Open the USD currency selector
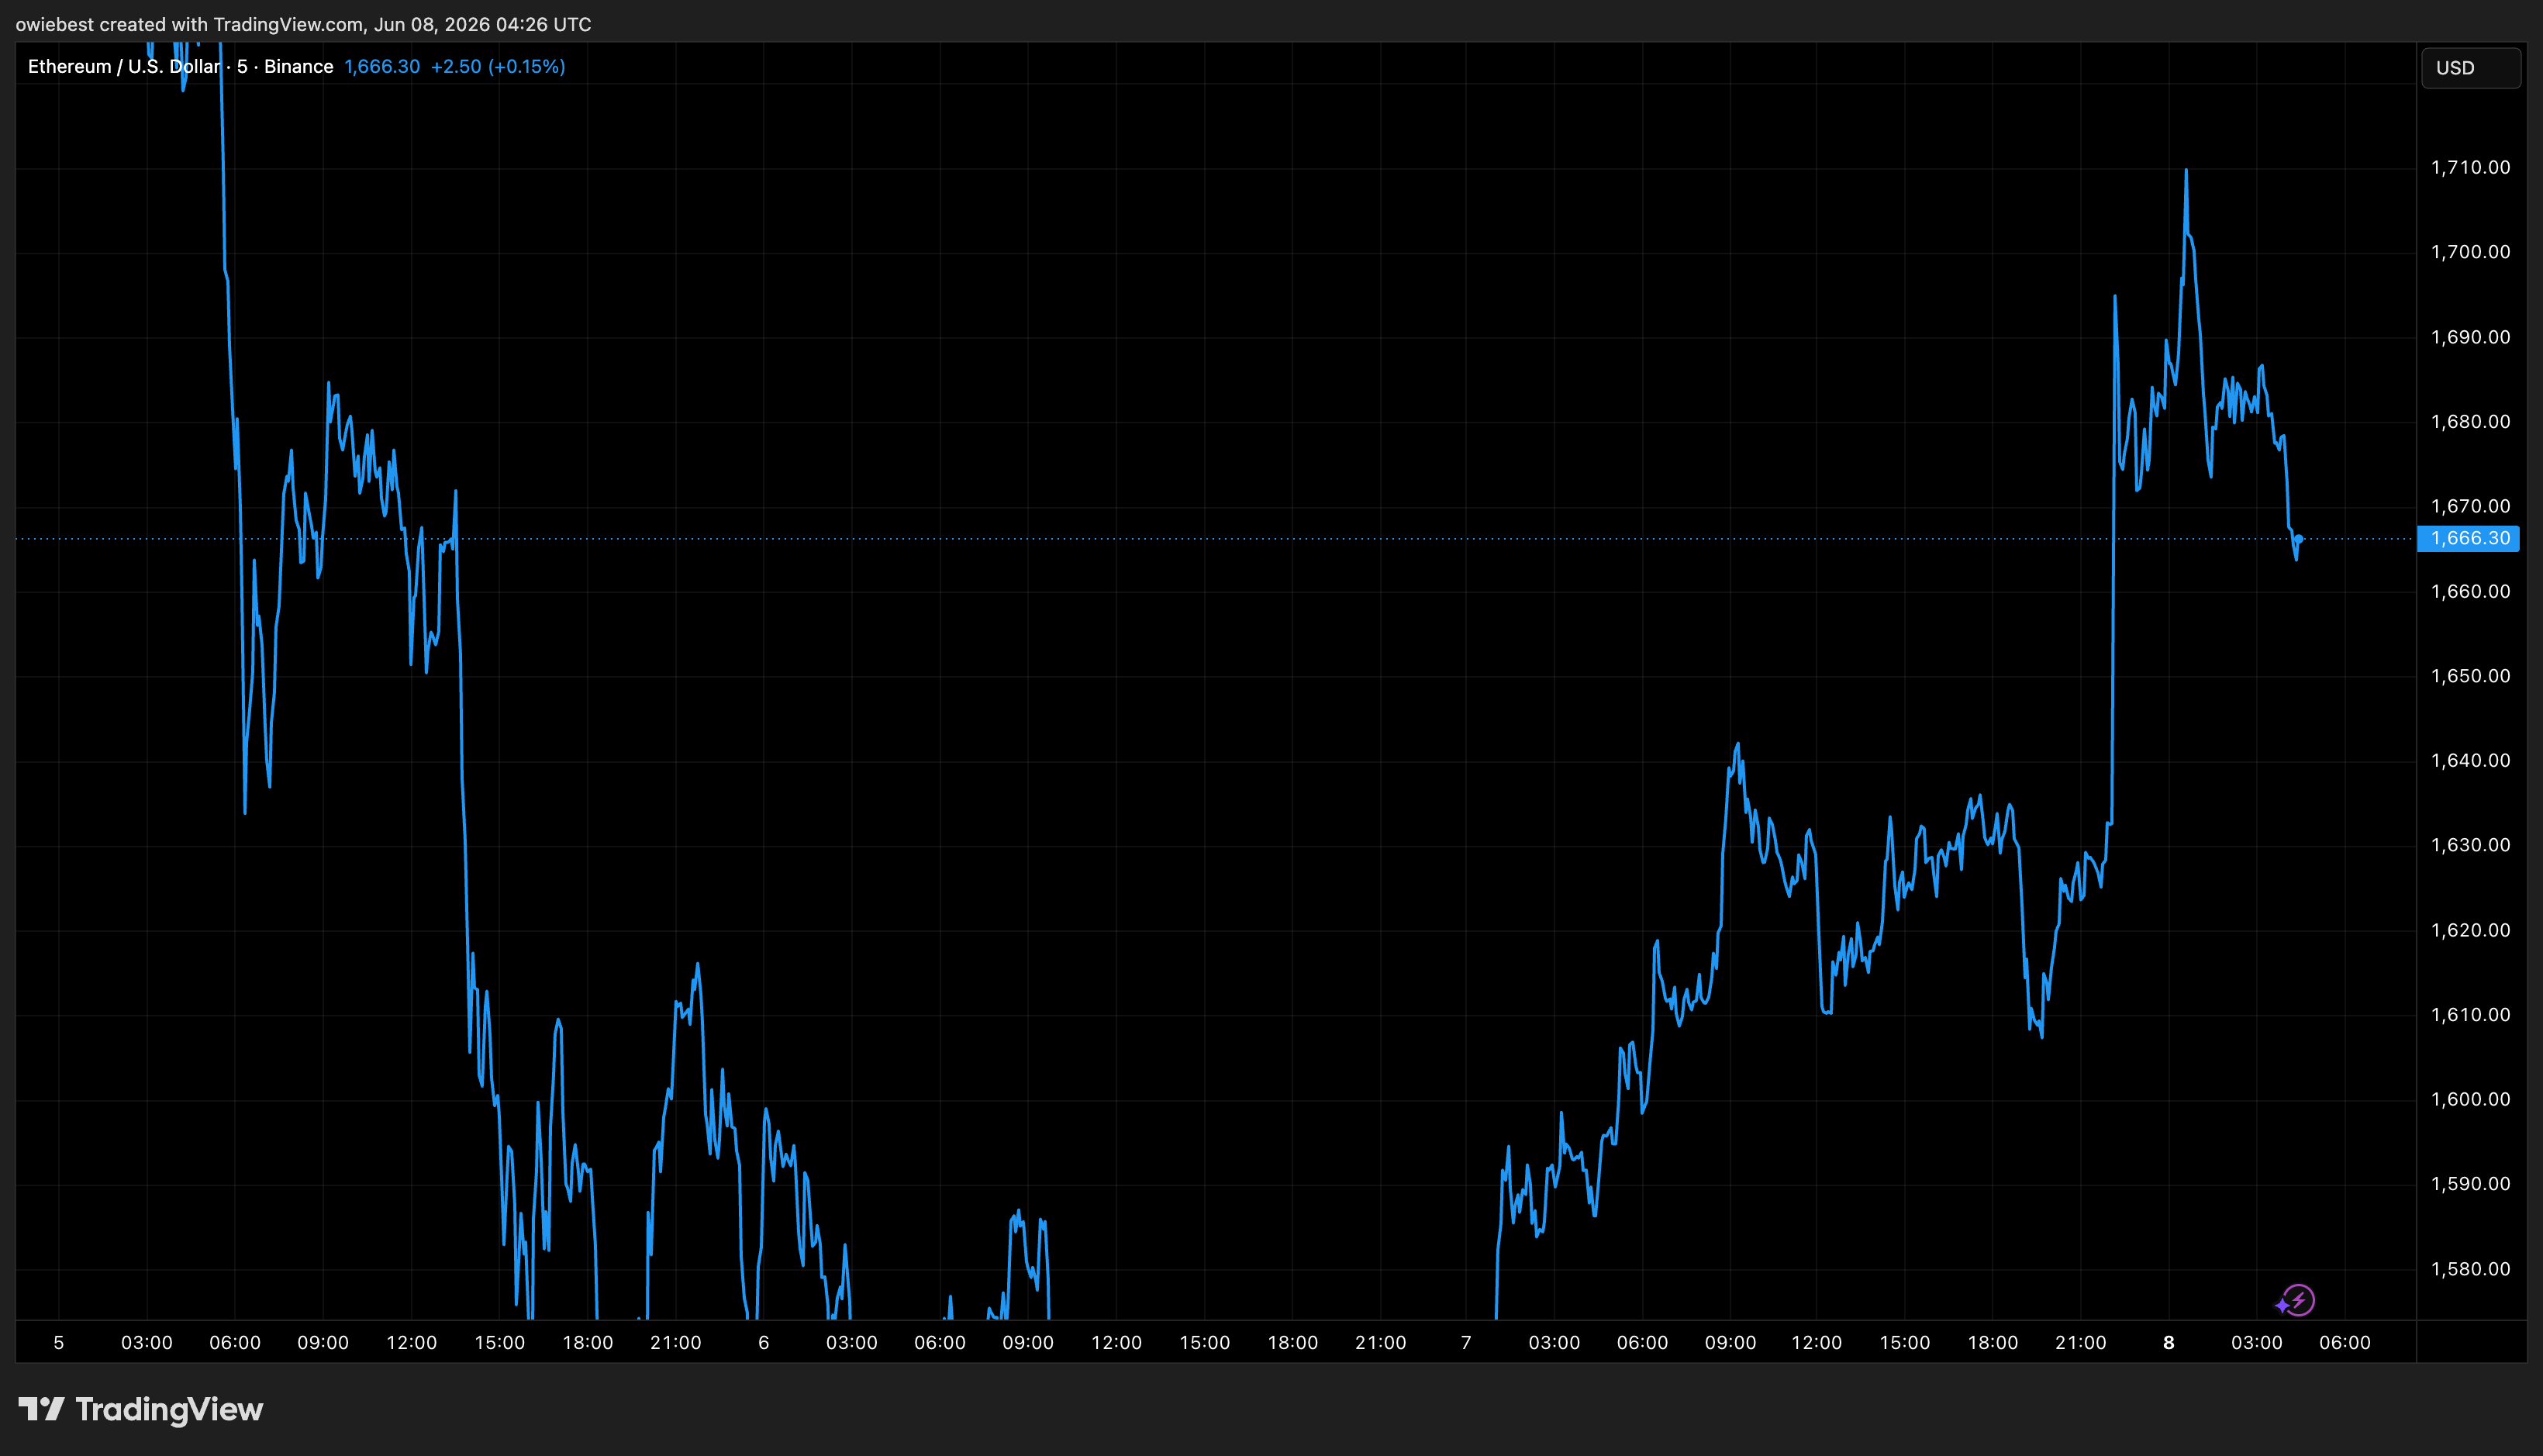2543x1456 pixels. pyautogui.click(x=2471, y=68)
